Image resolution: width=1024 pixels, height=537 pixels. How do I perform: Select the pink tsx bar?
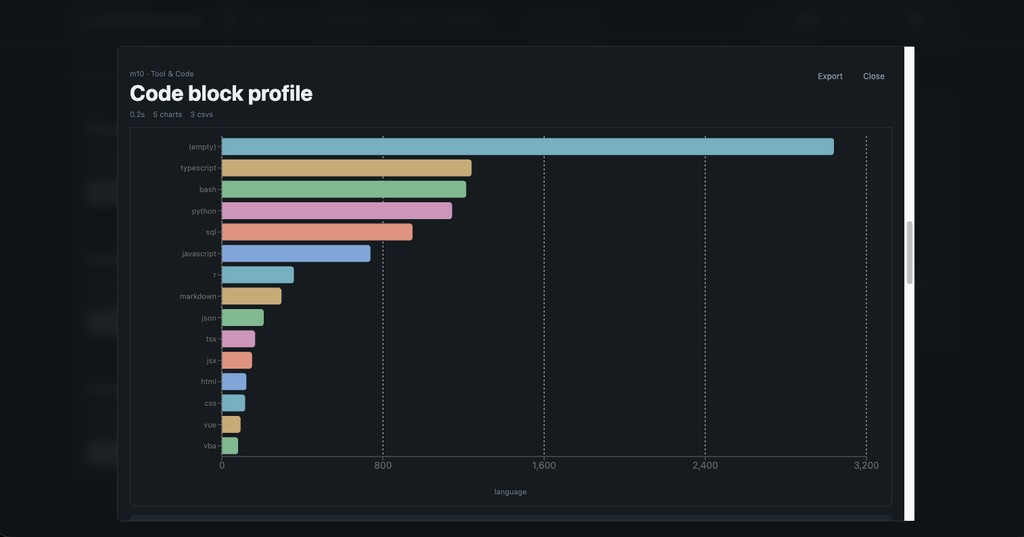[238, 339]
